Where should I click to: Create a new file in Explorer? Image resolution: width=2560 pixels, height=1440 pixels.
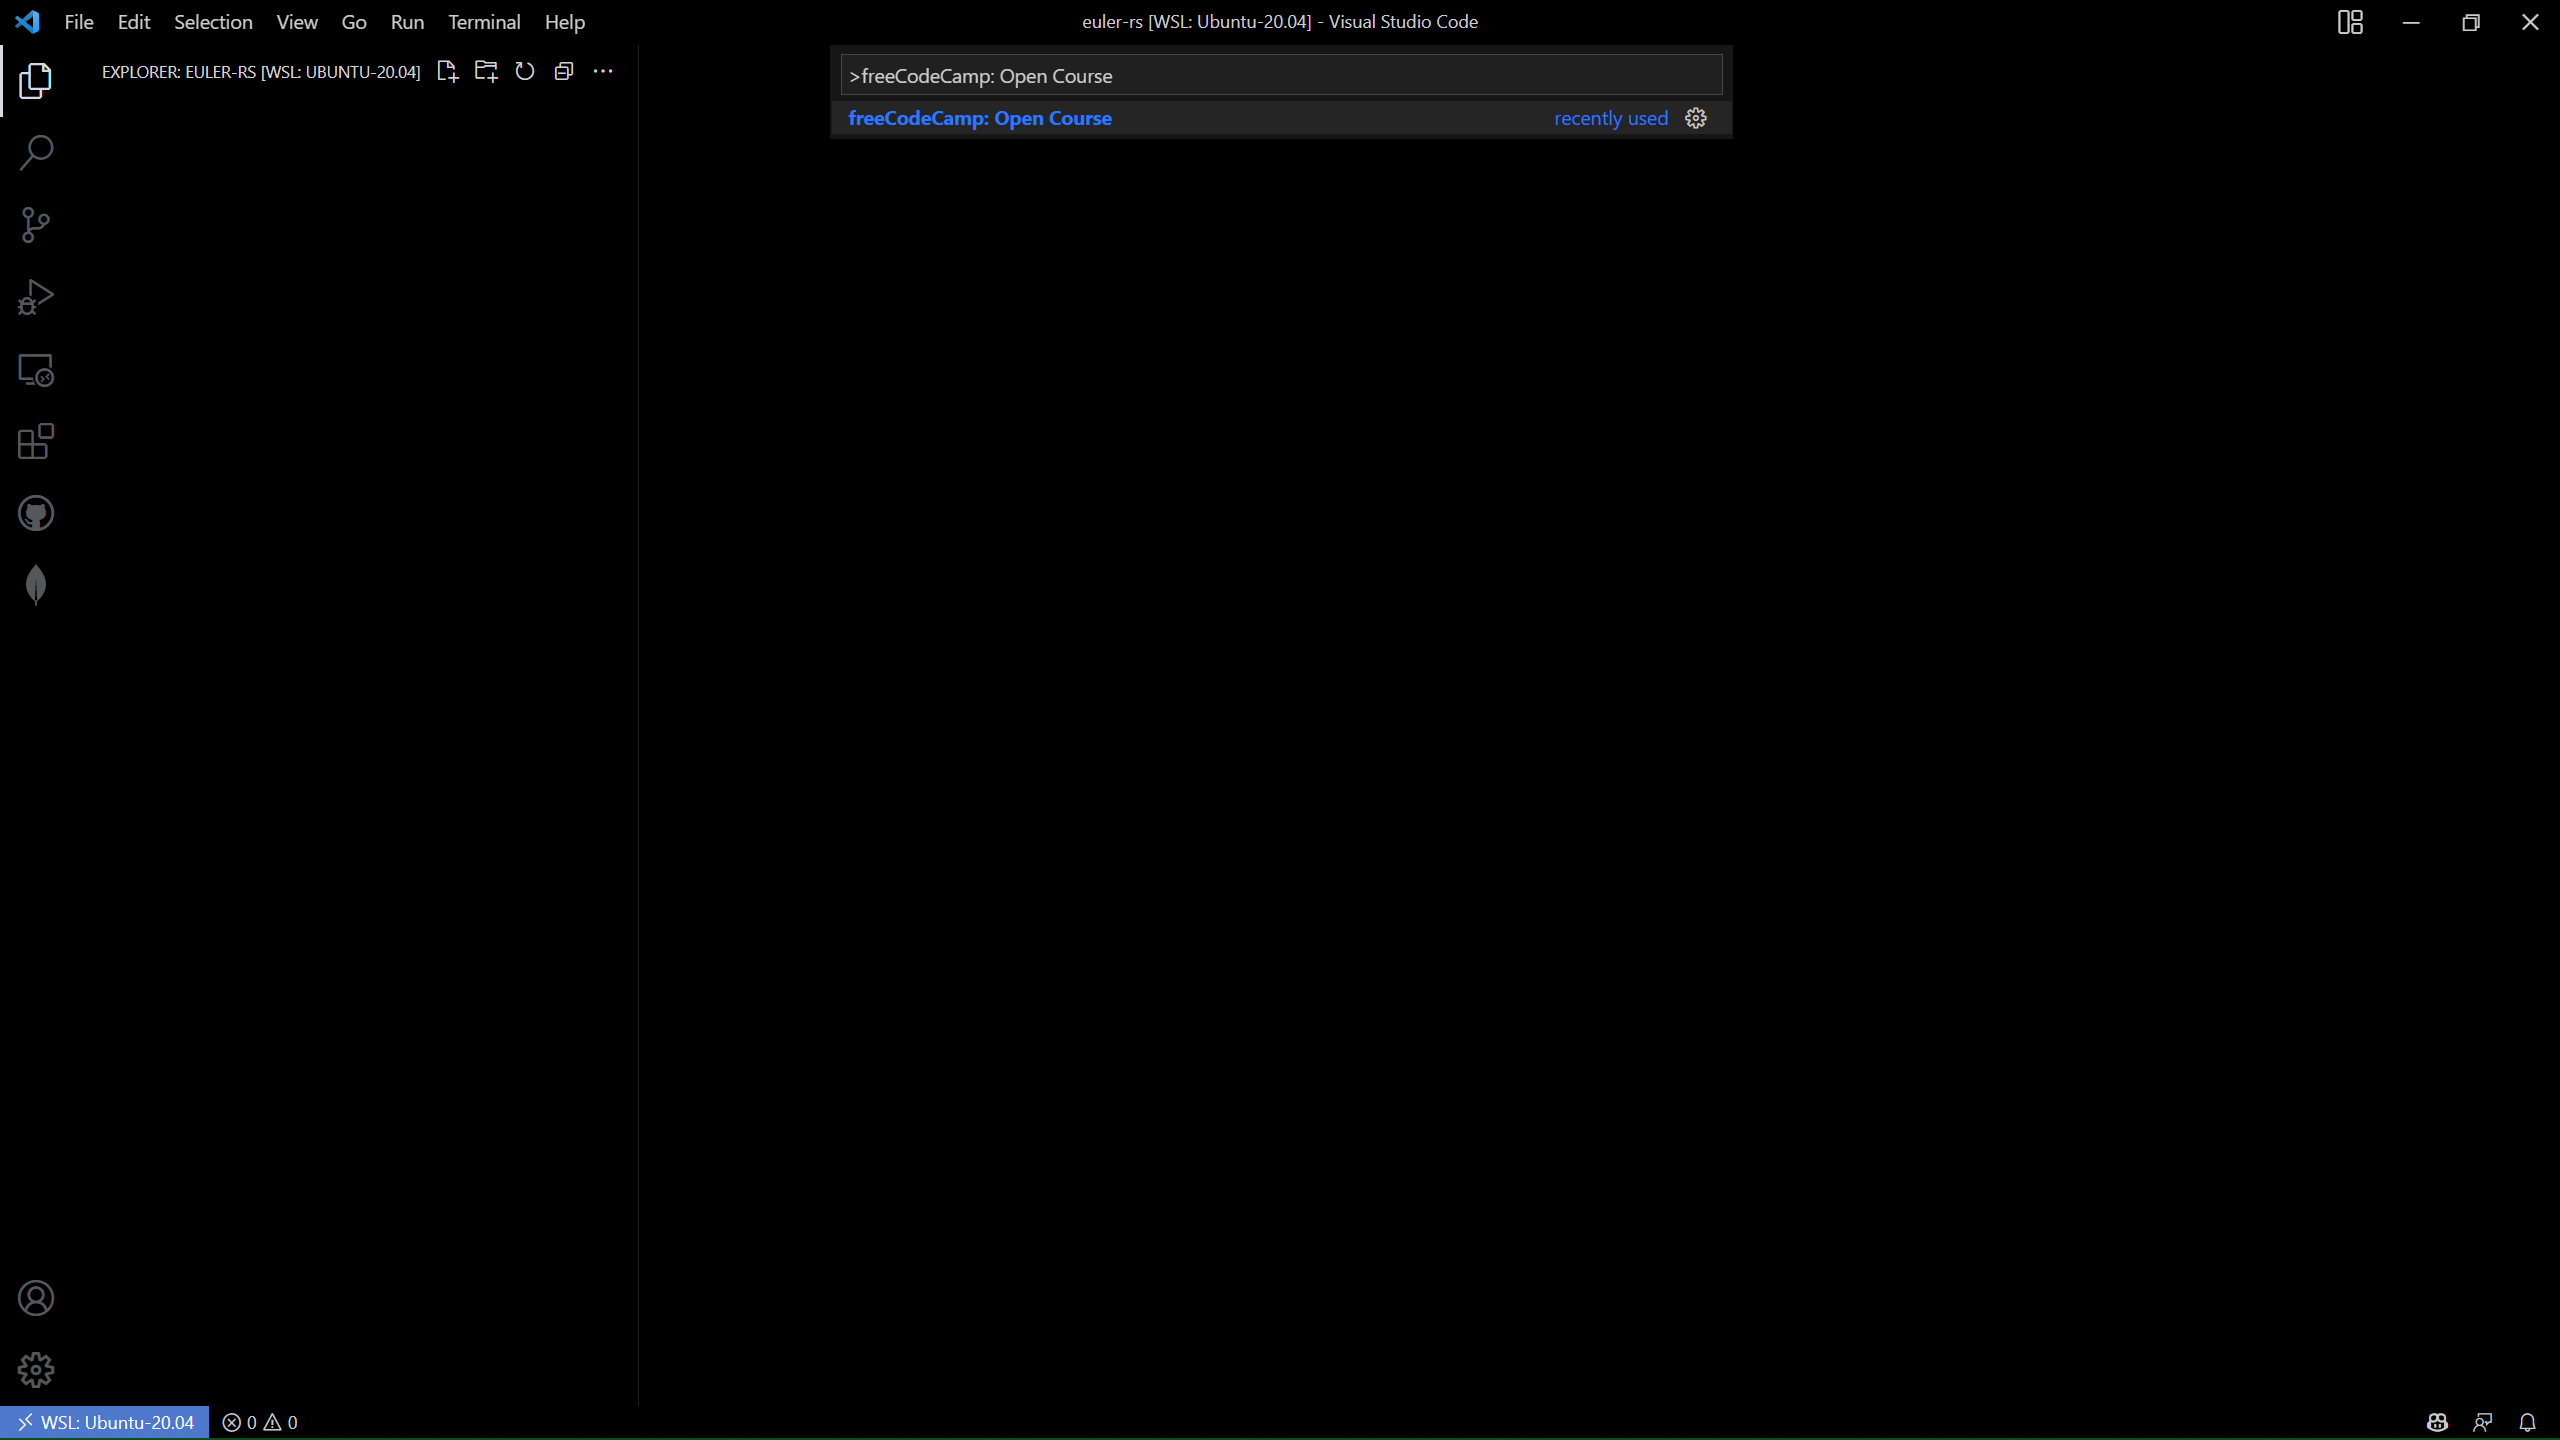point(447,71)
